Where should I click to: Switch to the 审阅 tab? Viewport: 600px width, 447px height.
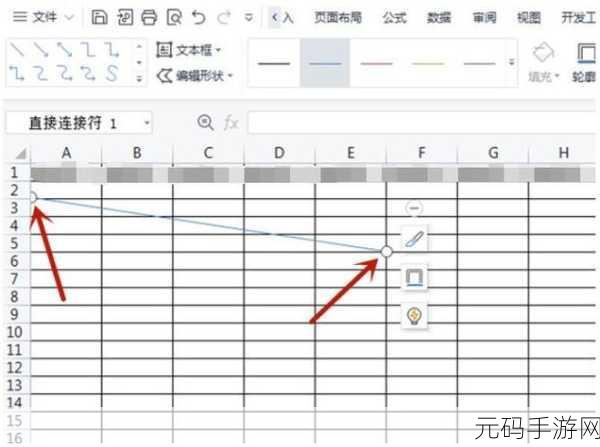point(484,18)
